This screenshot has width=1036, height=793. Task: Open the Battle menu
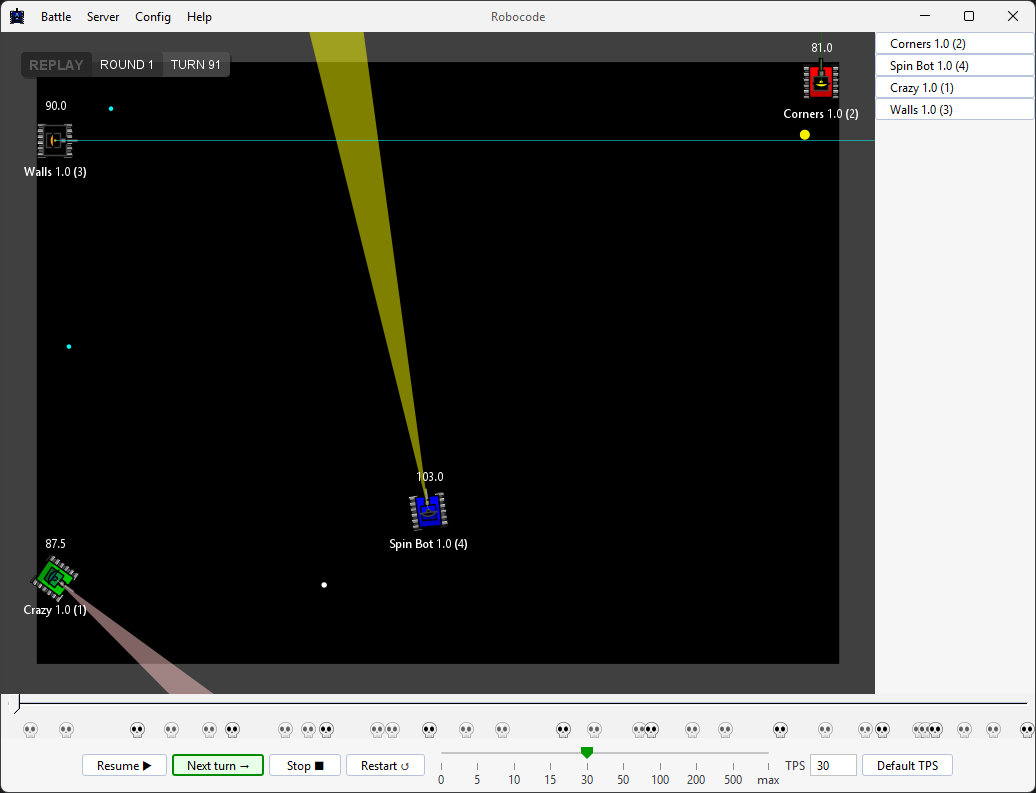pos(56,17)
